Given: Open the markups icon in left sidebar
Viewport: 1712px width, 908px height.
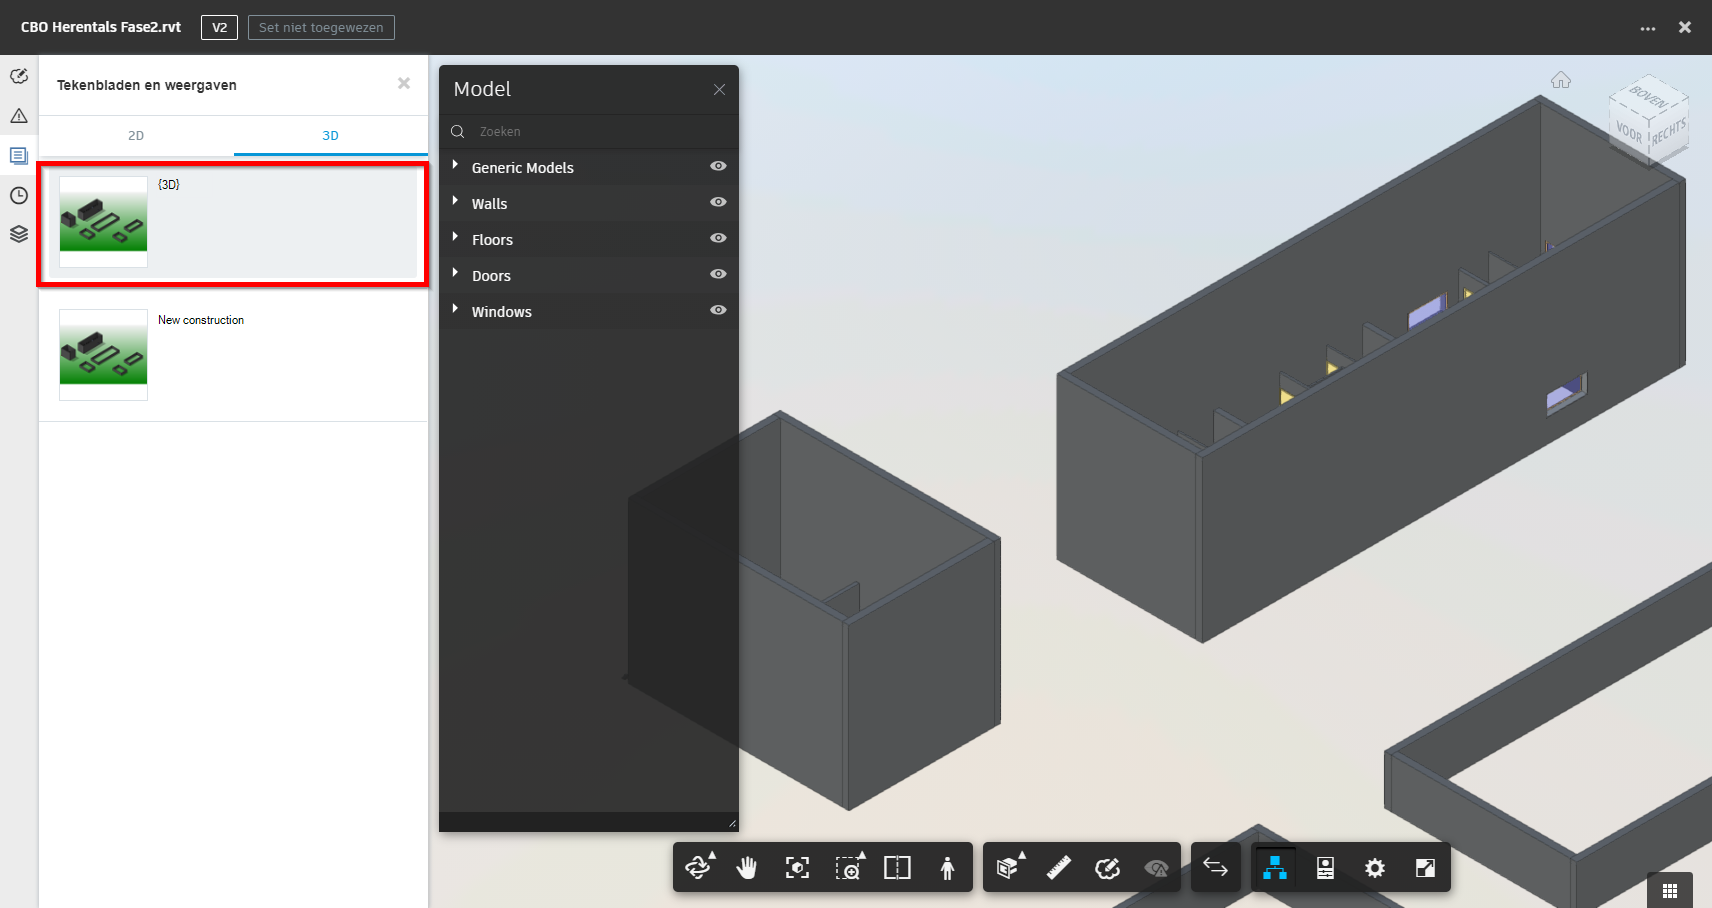Looking at the screenshot, I should pos(19,76).
